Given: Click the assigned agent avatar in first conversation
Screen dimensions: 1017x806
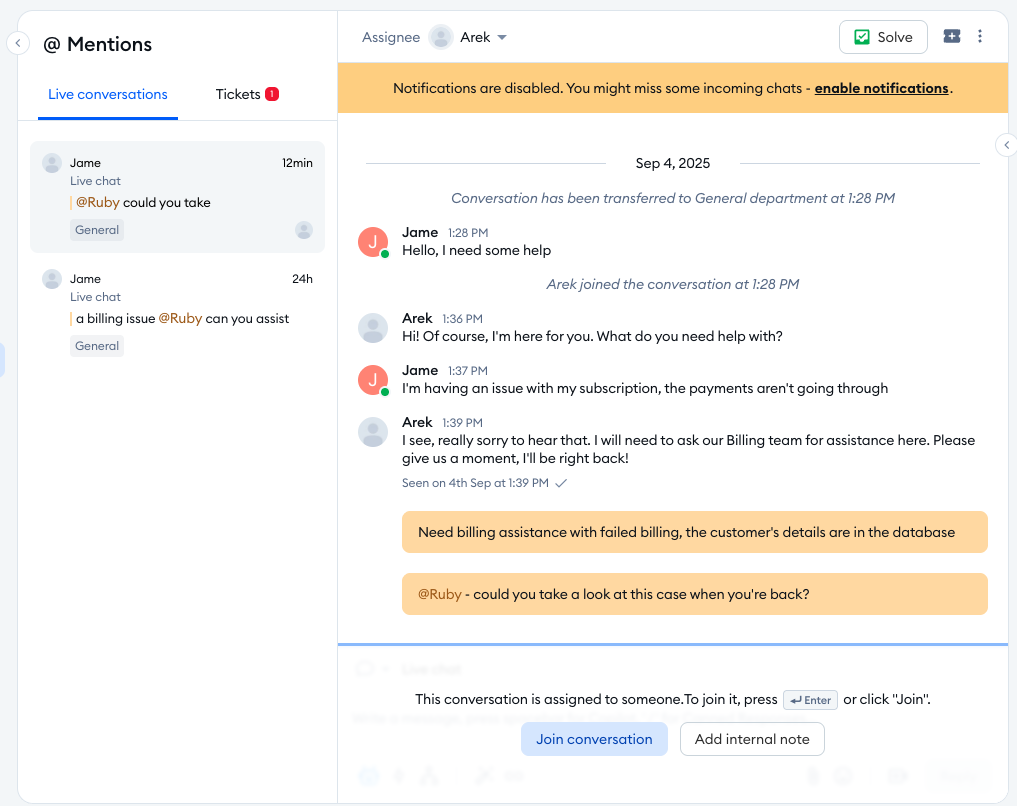Looking at the screenshot, I should pos(304,230).
